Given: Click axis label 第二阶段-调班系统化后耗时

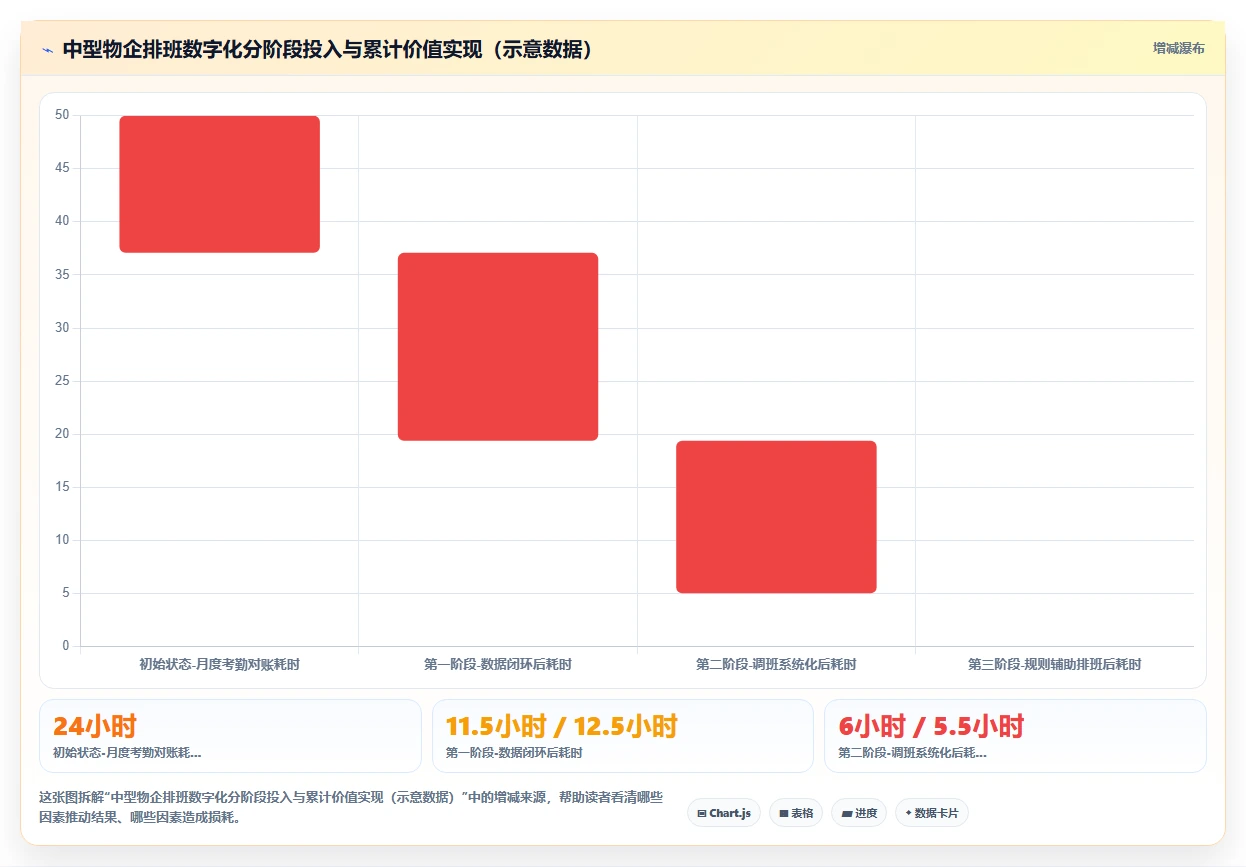Looking at the screenshot, I should 776,664.
